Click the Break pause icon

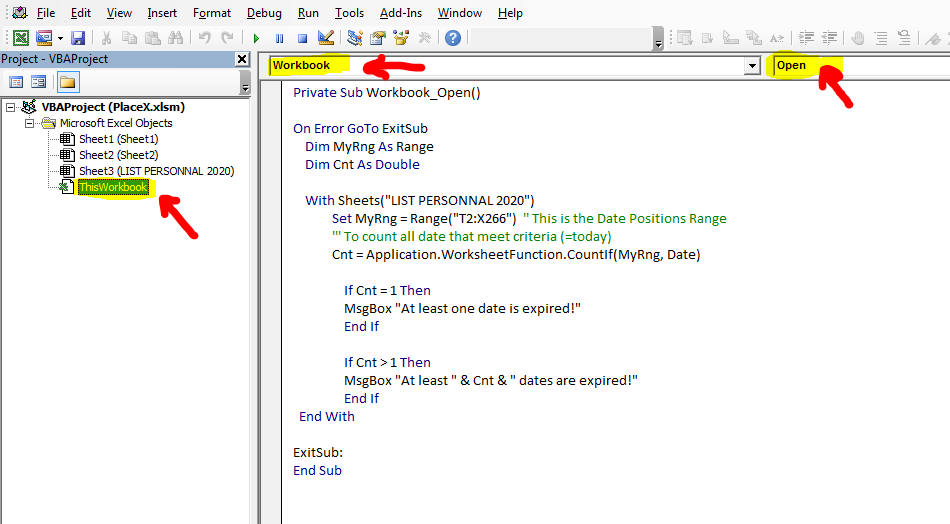279,38
